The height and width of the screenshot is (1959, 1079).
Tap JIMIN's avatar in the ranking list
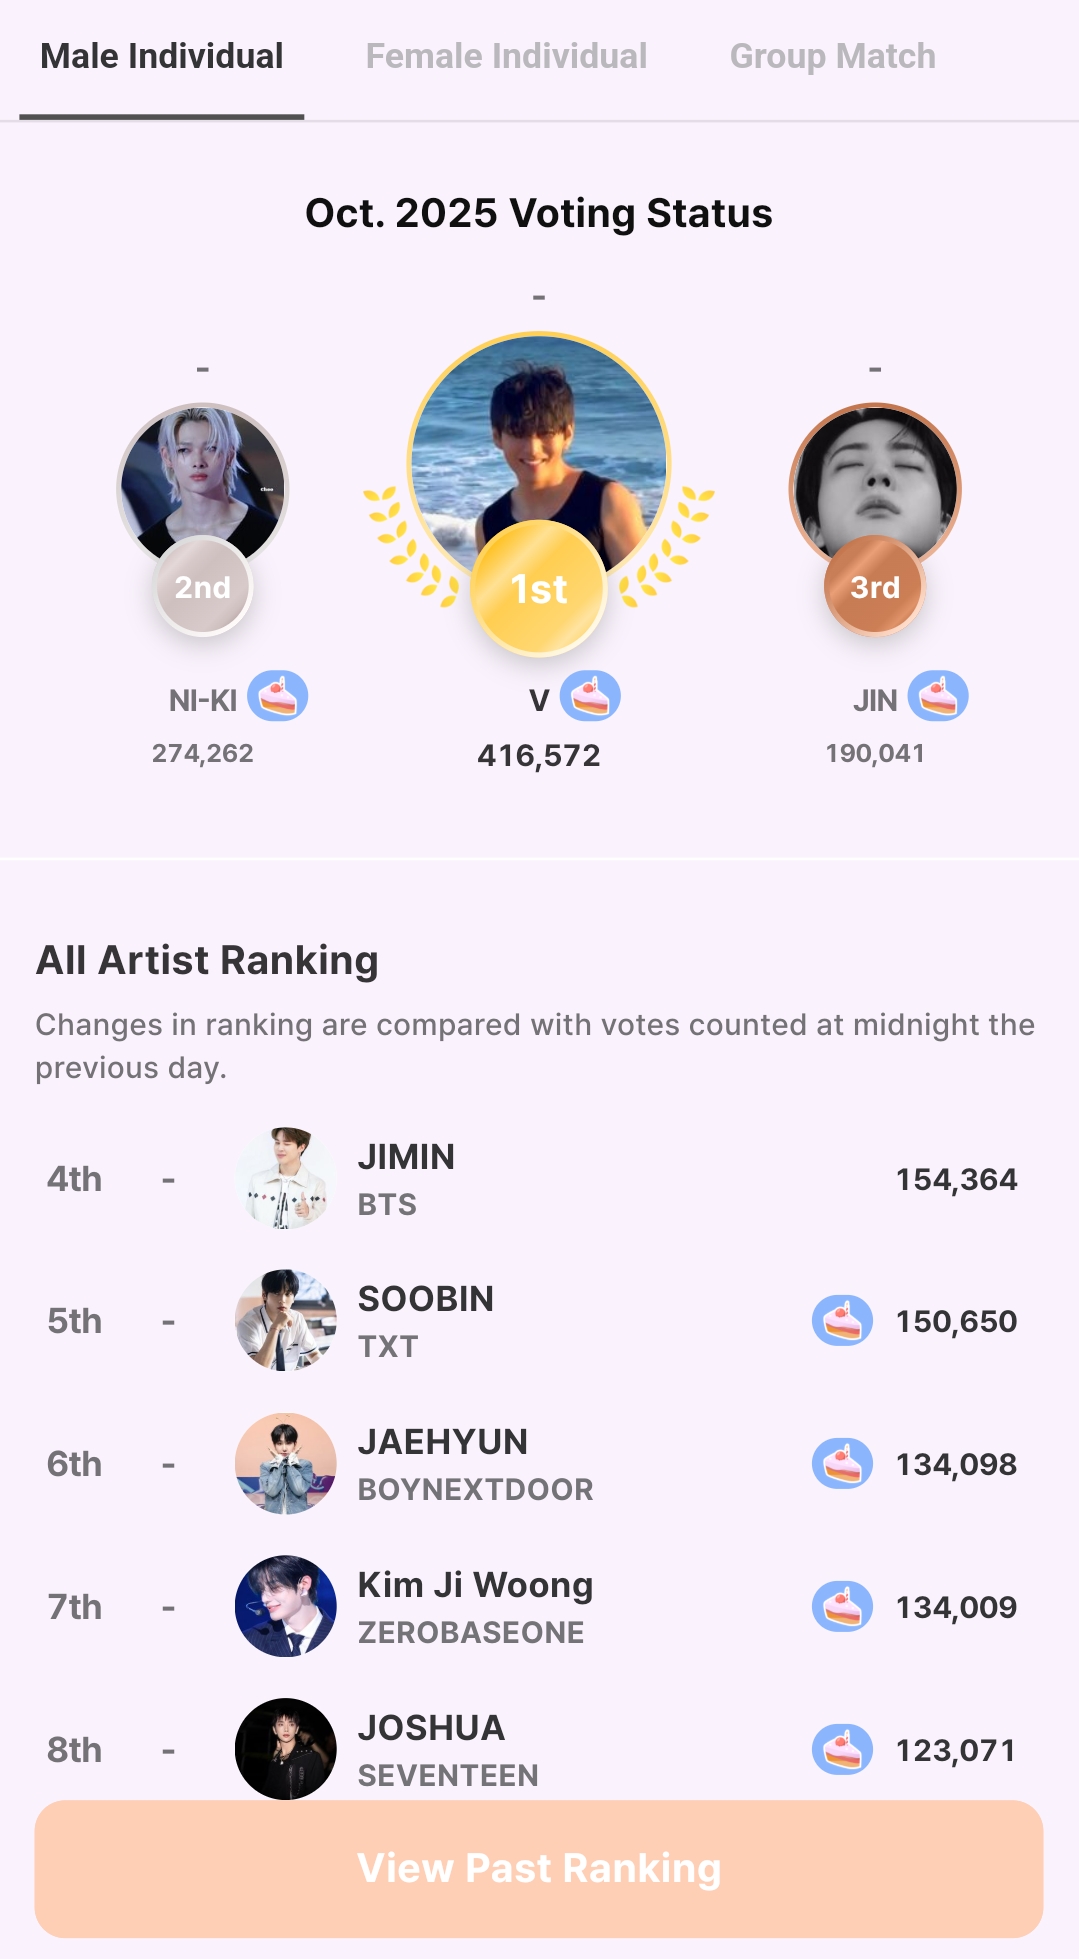285,1179
